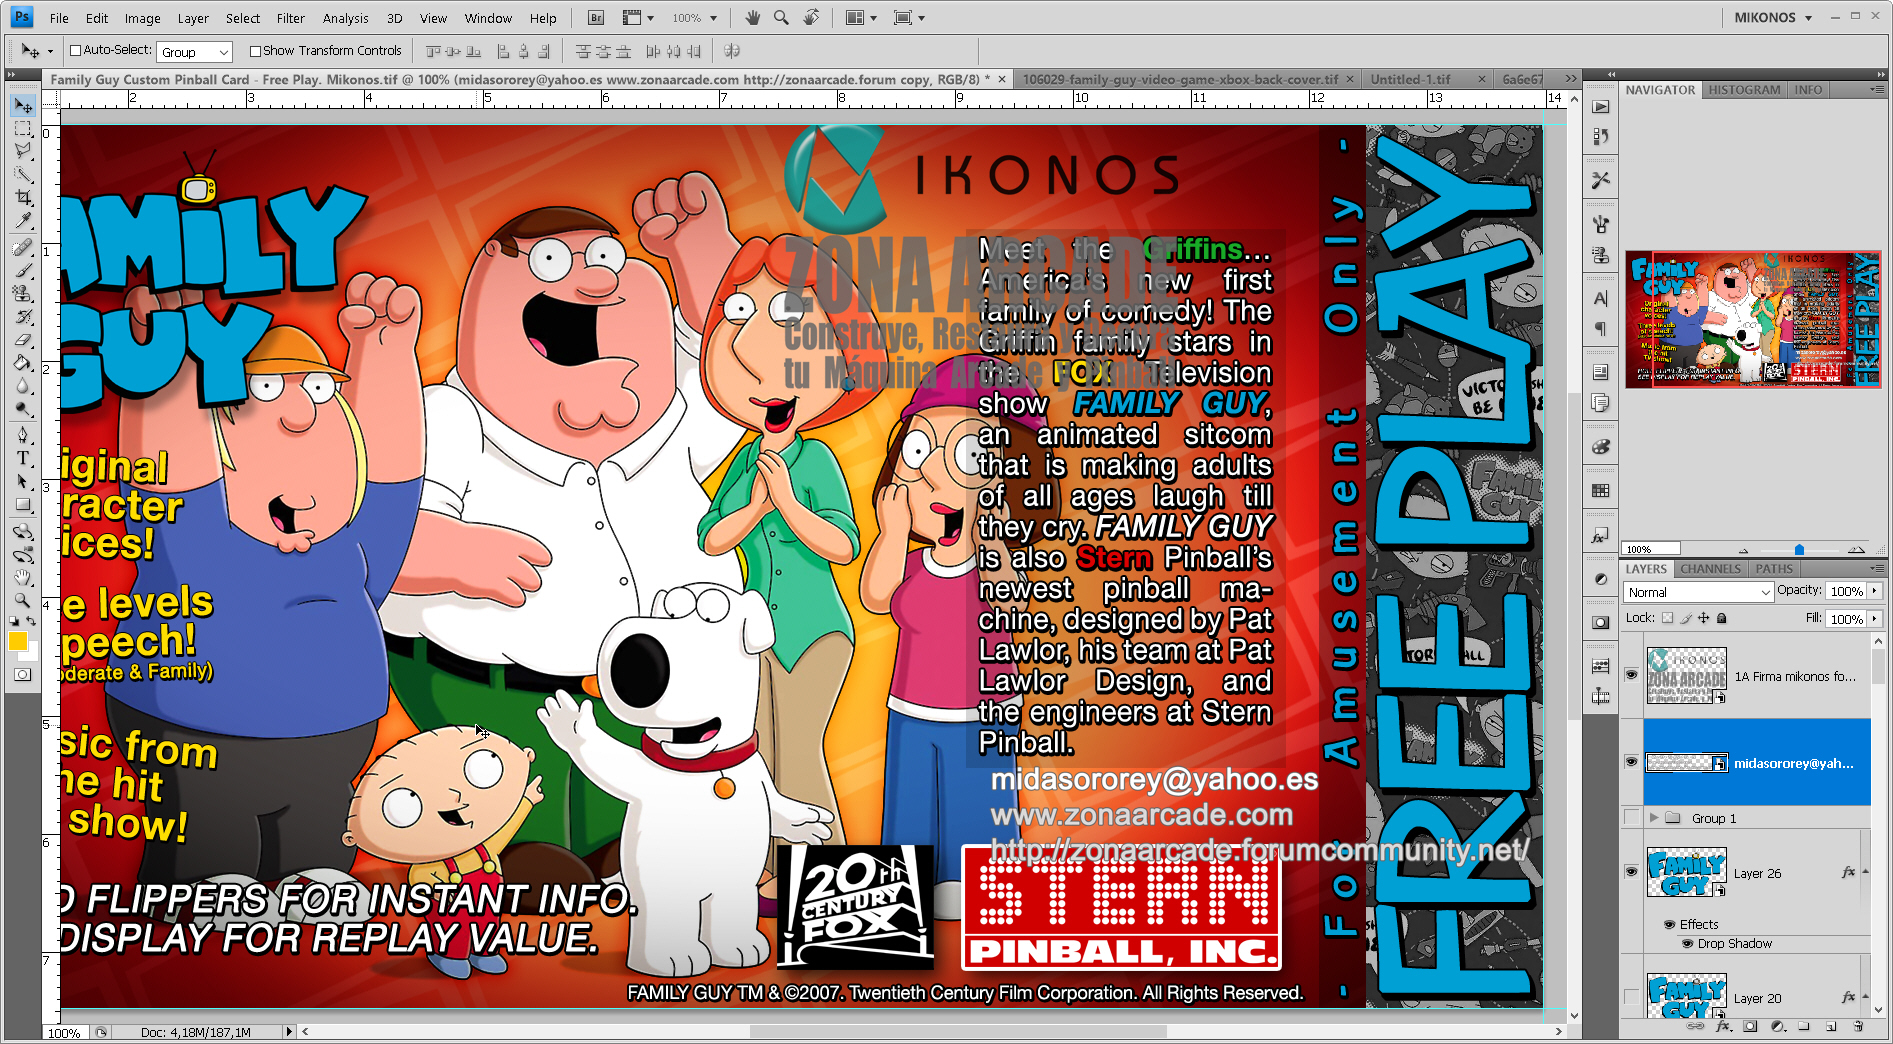
Task: Swap foreground and background colors
Action: pos(32,622)
